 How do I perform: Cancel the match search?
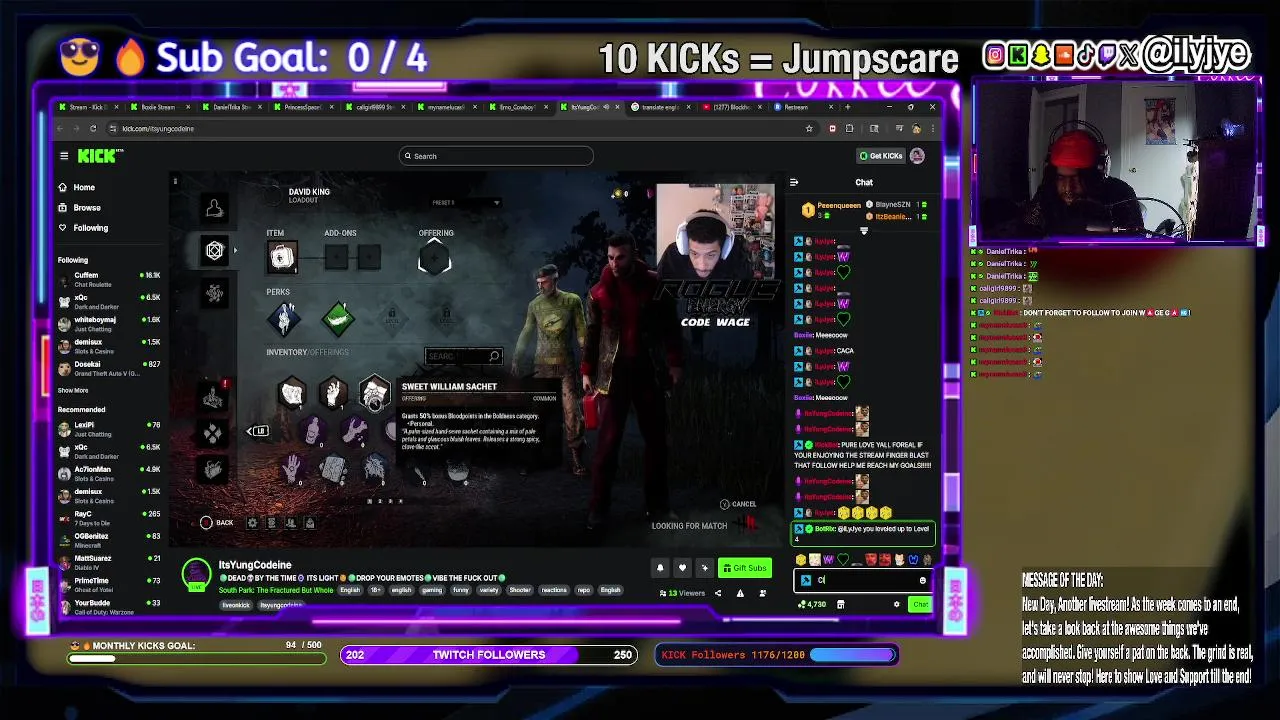(x=738, y=504)
